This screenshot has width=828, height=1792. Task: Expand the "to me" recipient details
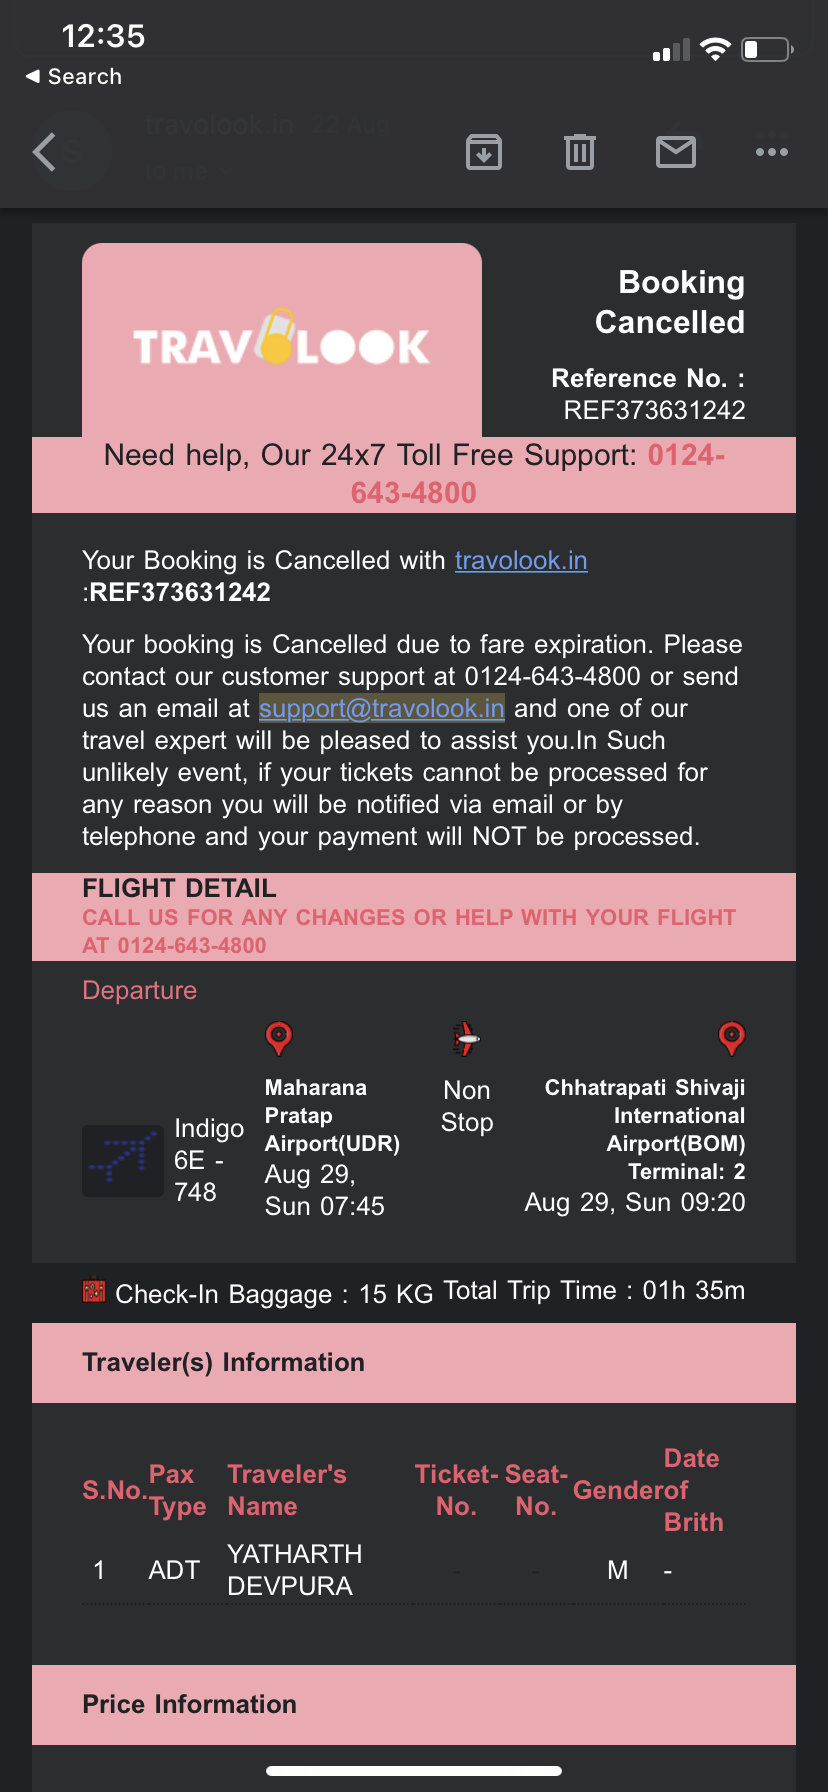coord(187,172)
